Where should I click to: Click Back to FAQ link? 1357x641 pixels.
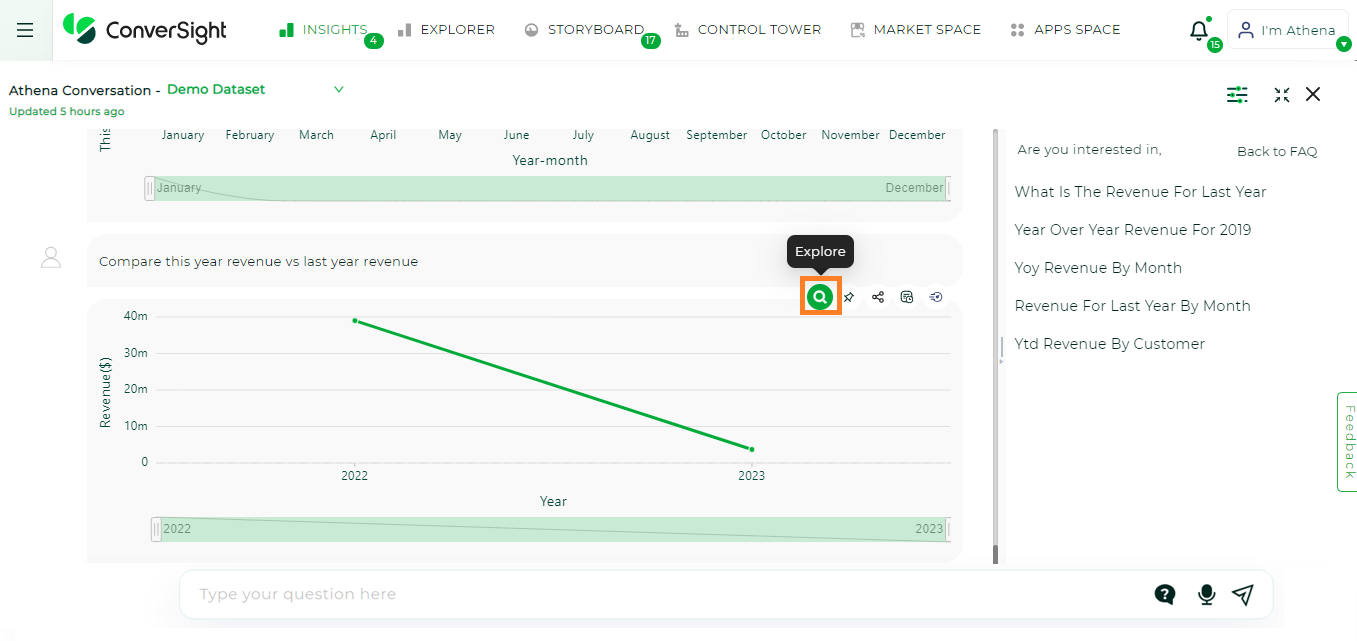(x=1277, y=152)
